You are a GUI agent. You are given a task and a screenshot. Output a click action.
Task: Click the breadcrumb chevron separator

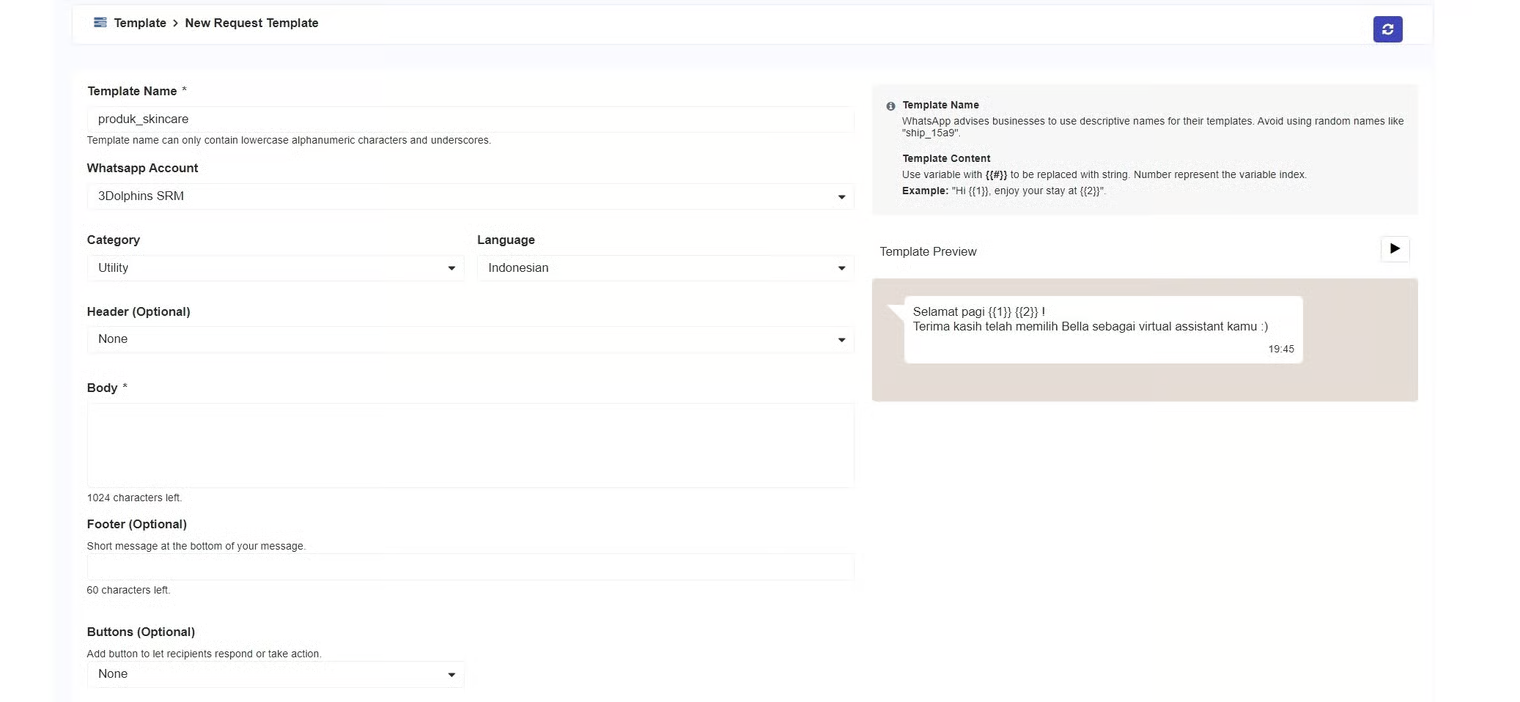tap(176, 23)
